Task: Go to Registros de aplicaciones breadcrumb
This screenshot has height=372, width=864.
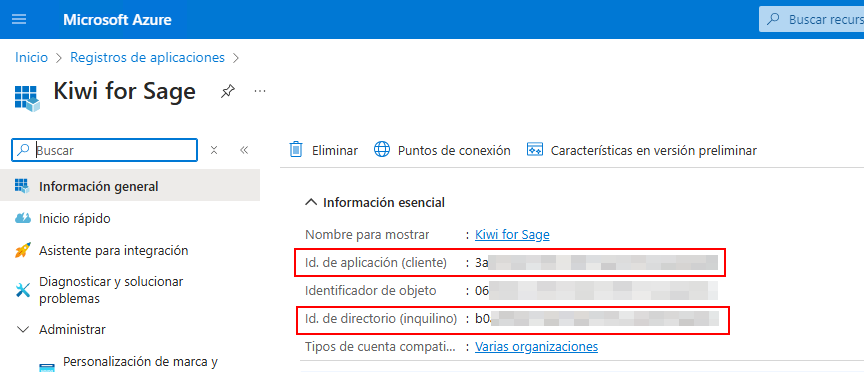Action: tap(148, 57)
